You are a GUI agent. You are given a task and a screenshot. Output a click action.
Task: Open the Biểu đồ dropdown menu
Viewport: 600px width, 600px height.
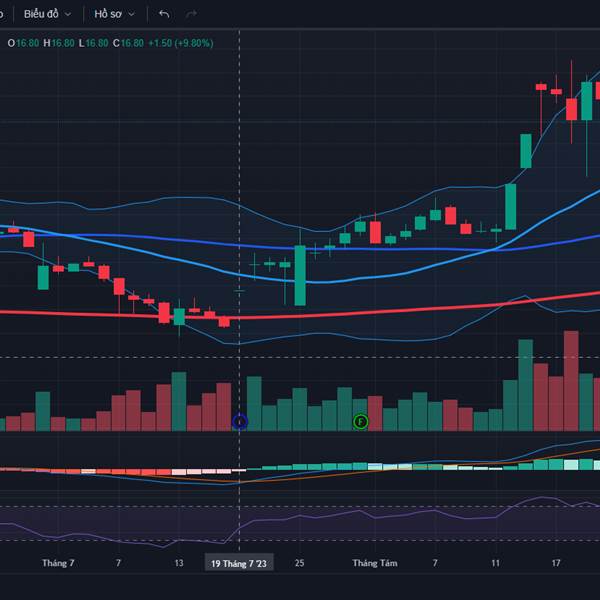pos(47,14)
